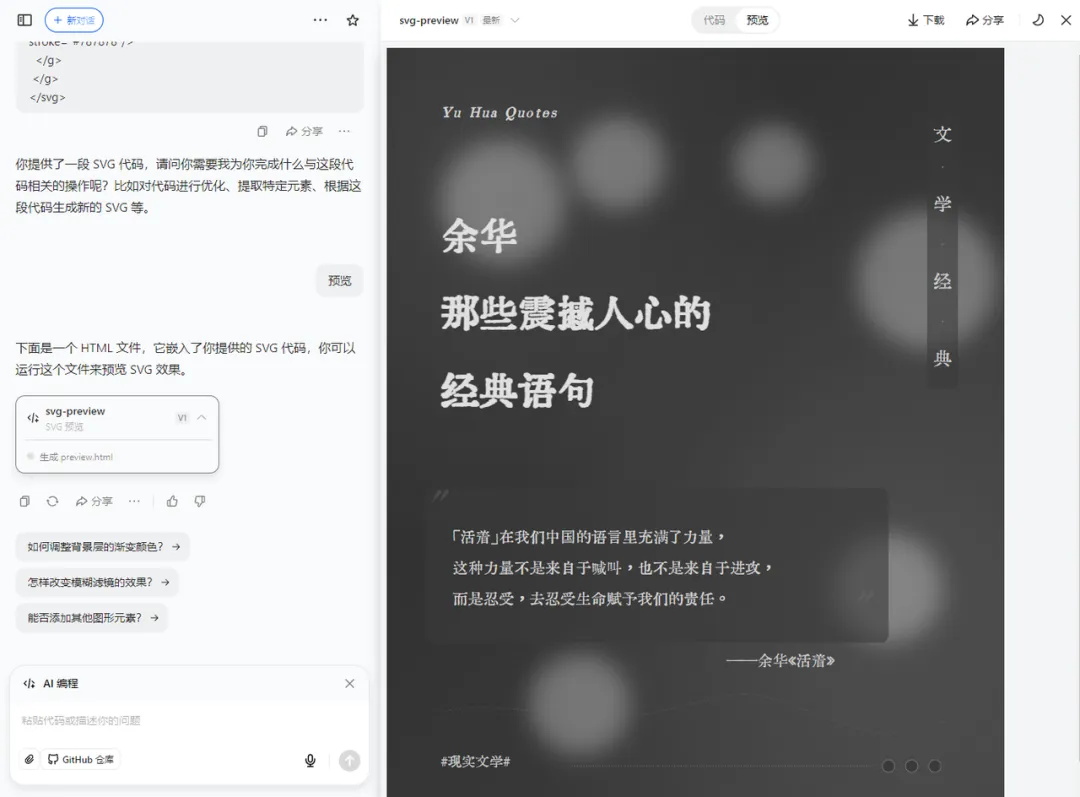Toggle dark mode with the moon icon
The image size is (1080, 797).
tap(1039, 19)
